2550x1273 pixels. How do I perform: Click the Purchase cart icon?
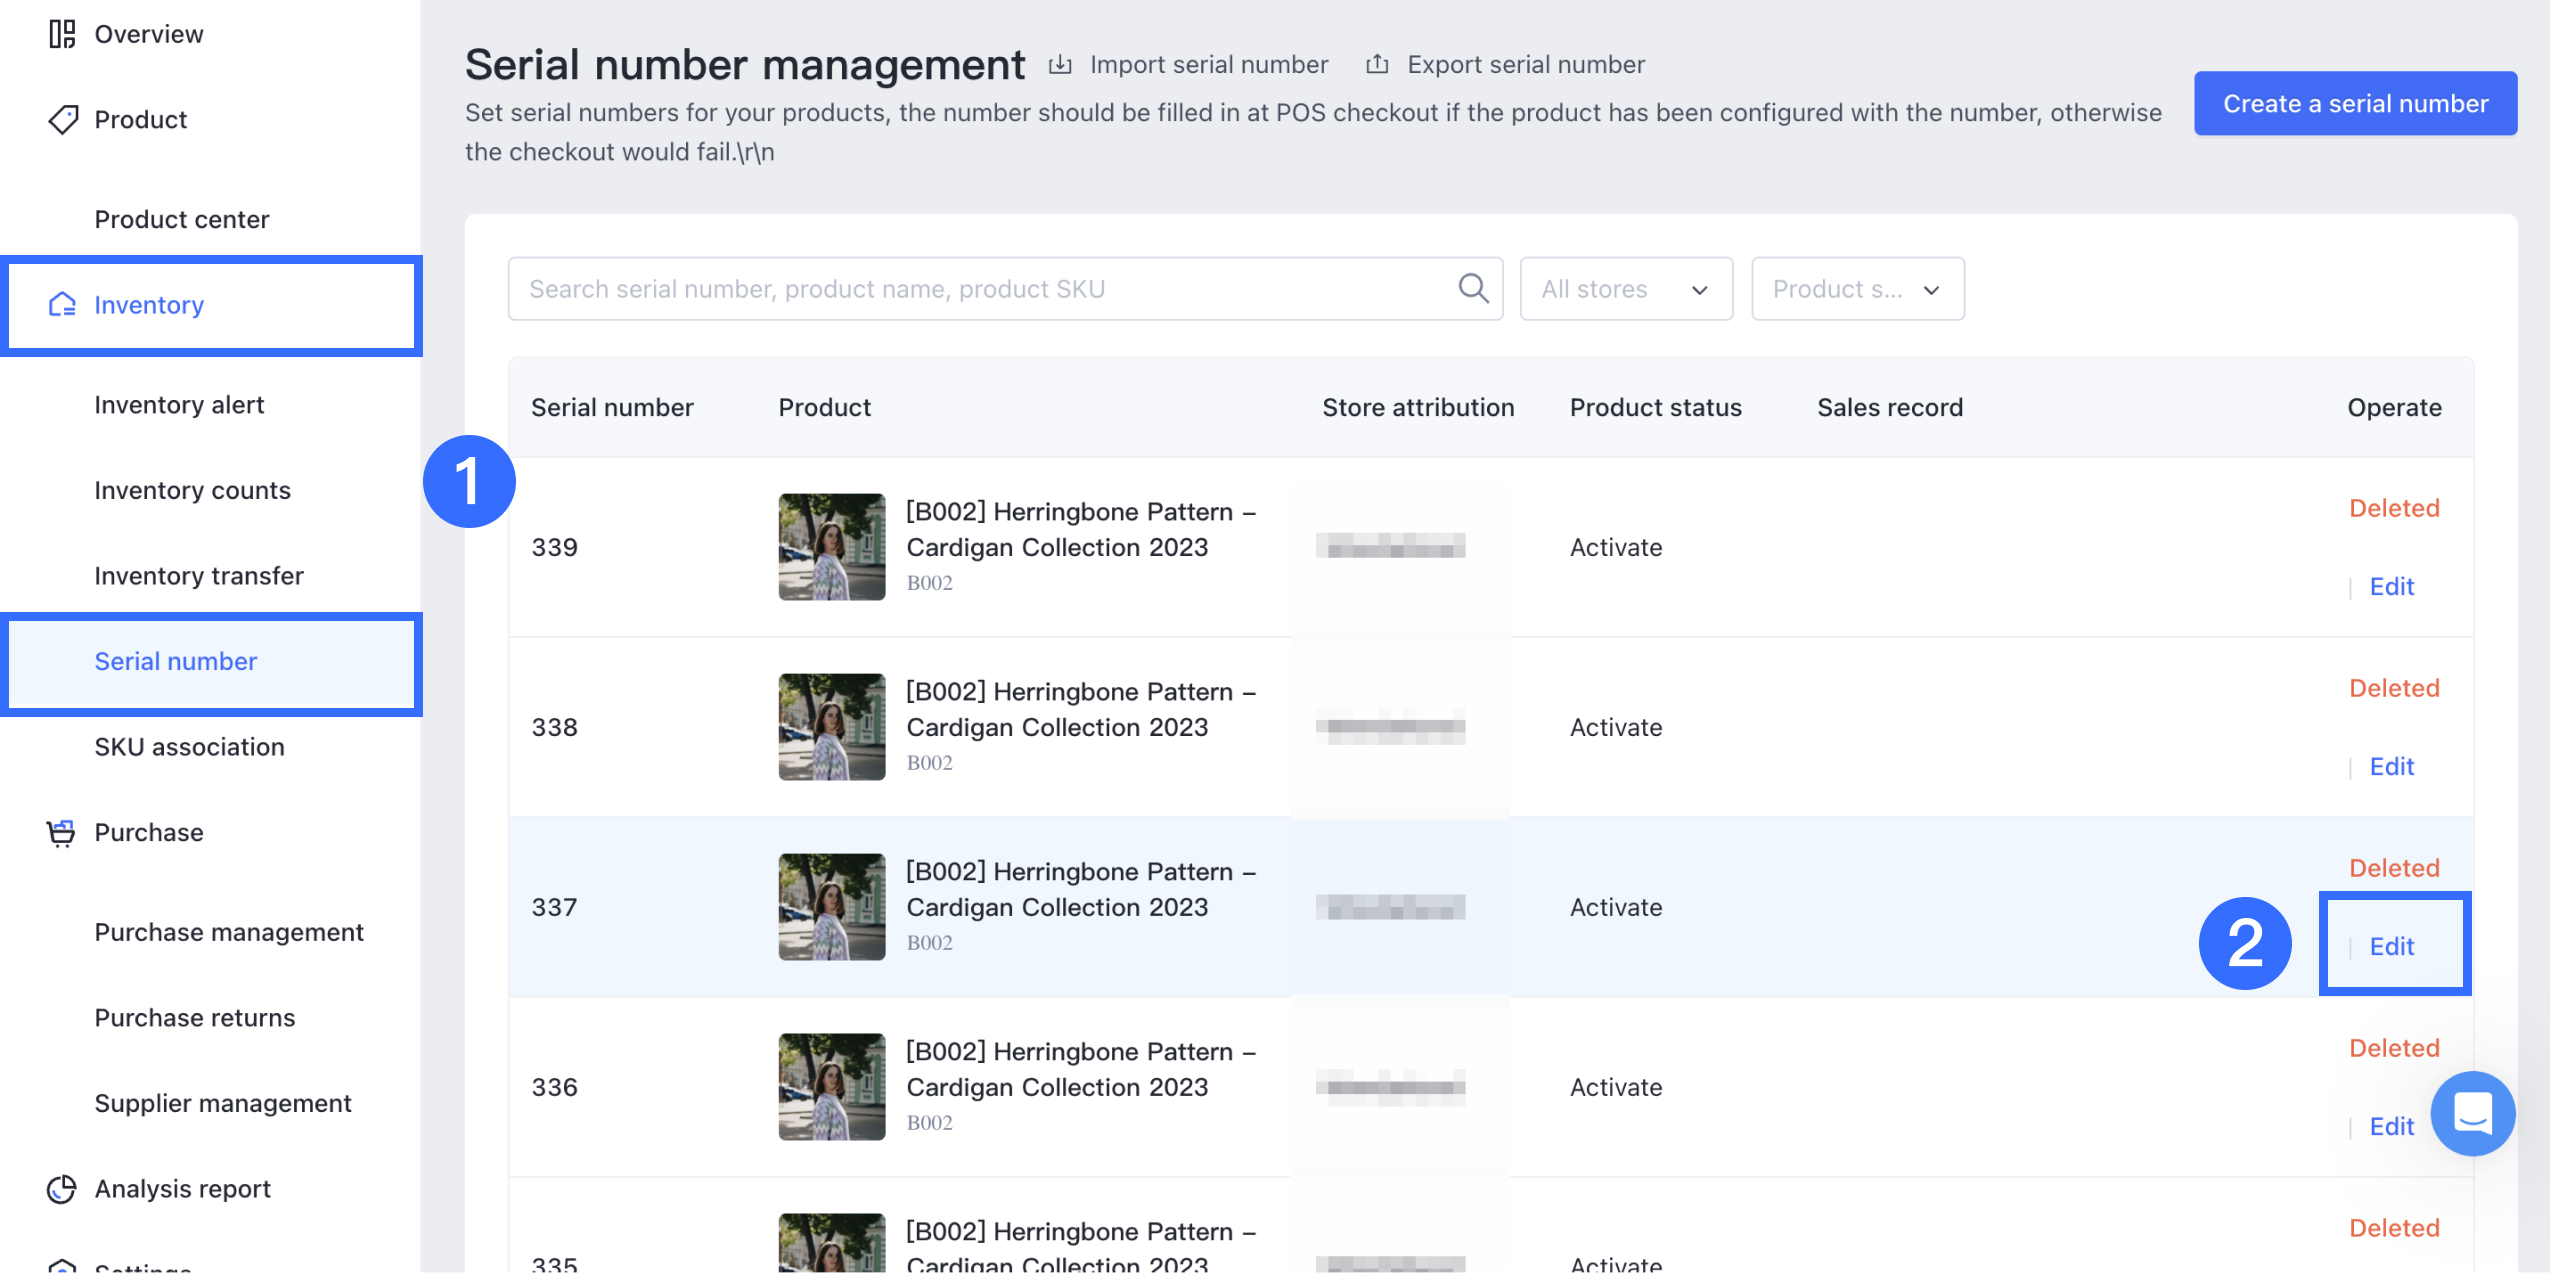pyautogui.click(x=61, y=832)
